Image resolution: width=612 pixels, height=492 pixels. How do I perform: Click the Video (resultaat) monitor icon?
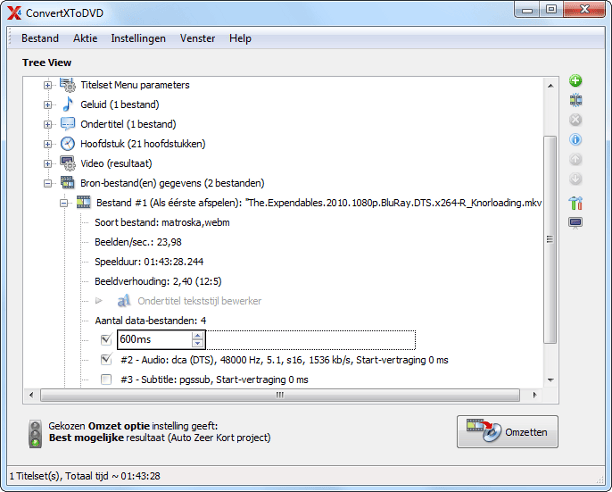(x=68, y=163)
